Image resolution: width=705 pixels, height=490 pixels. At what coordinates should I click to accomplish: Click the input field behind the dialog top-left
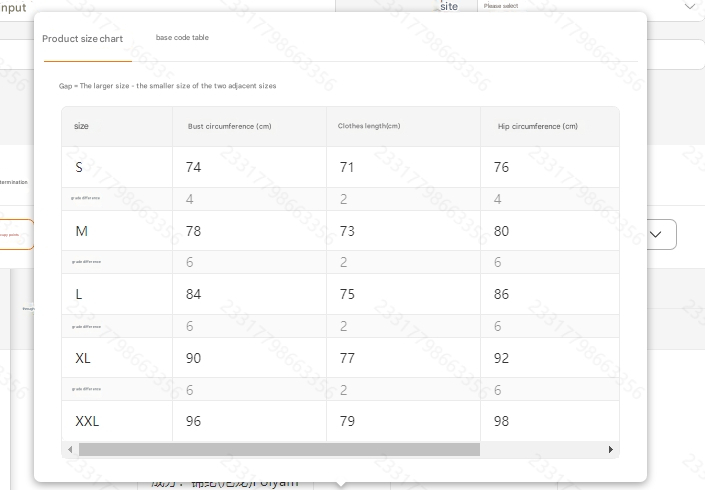coord(16,54)
